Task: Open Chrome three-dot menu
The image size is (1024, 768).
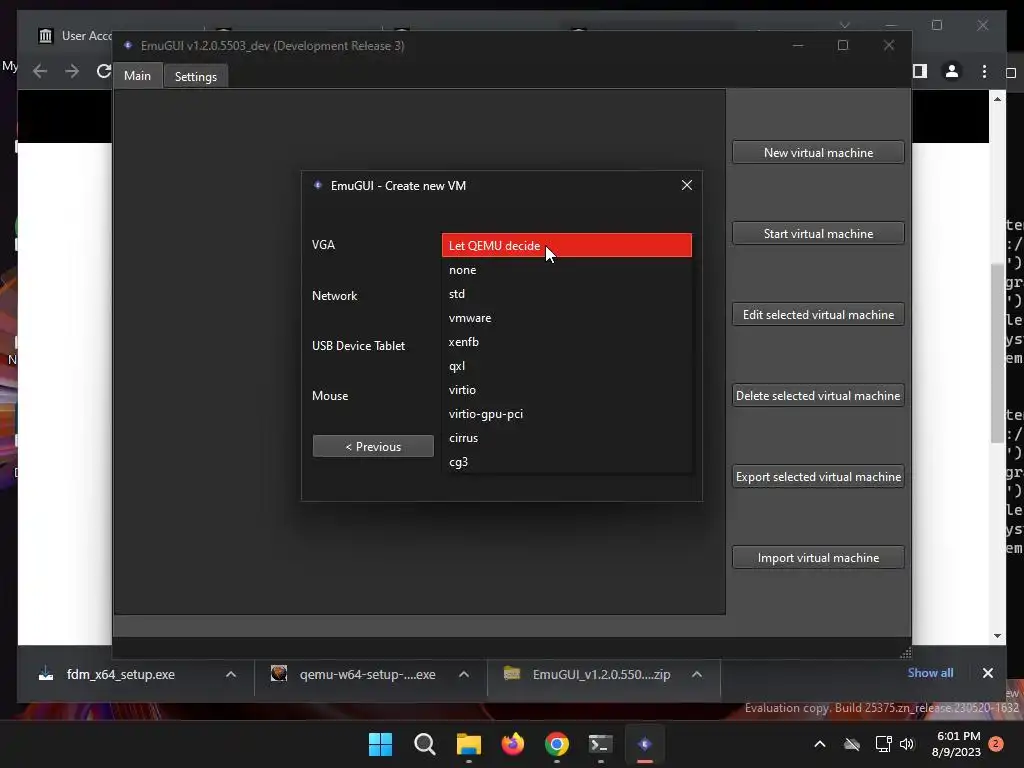Action: (x=984, y=71)
